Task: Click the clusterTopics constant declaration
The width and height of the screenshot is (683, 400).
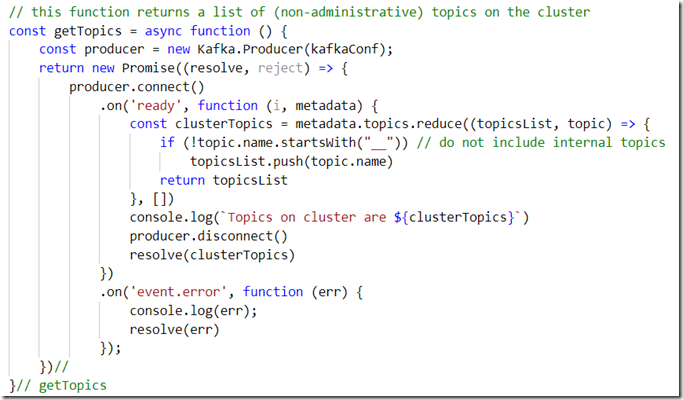Action: [232, 123]
